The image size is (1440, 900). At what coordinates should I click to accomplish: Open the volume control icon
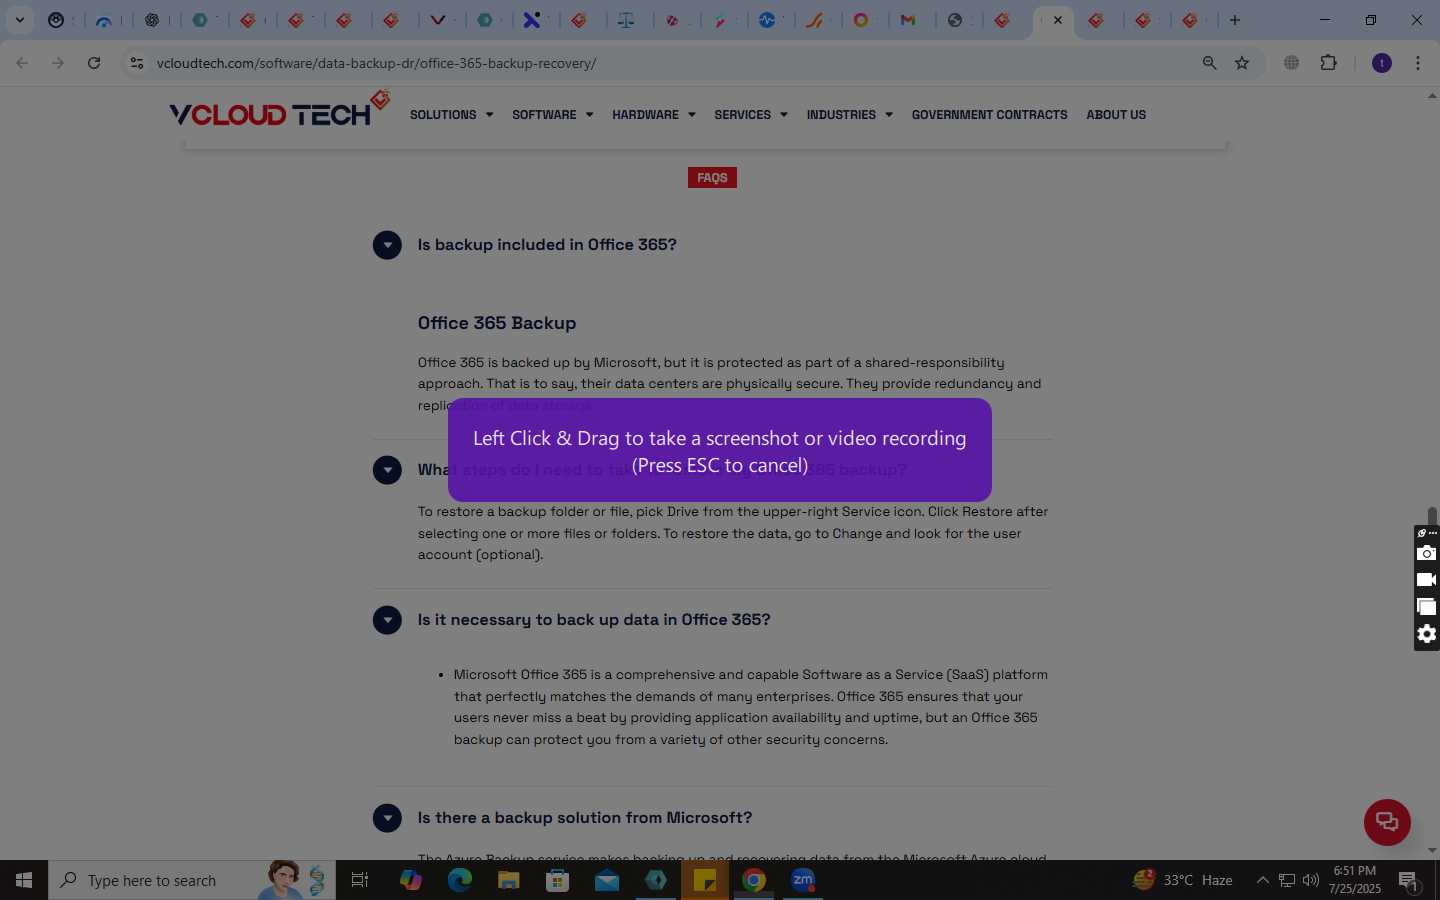pyautogui.click(x=1310, y=880)
